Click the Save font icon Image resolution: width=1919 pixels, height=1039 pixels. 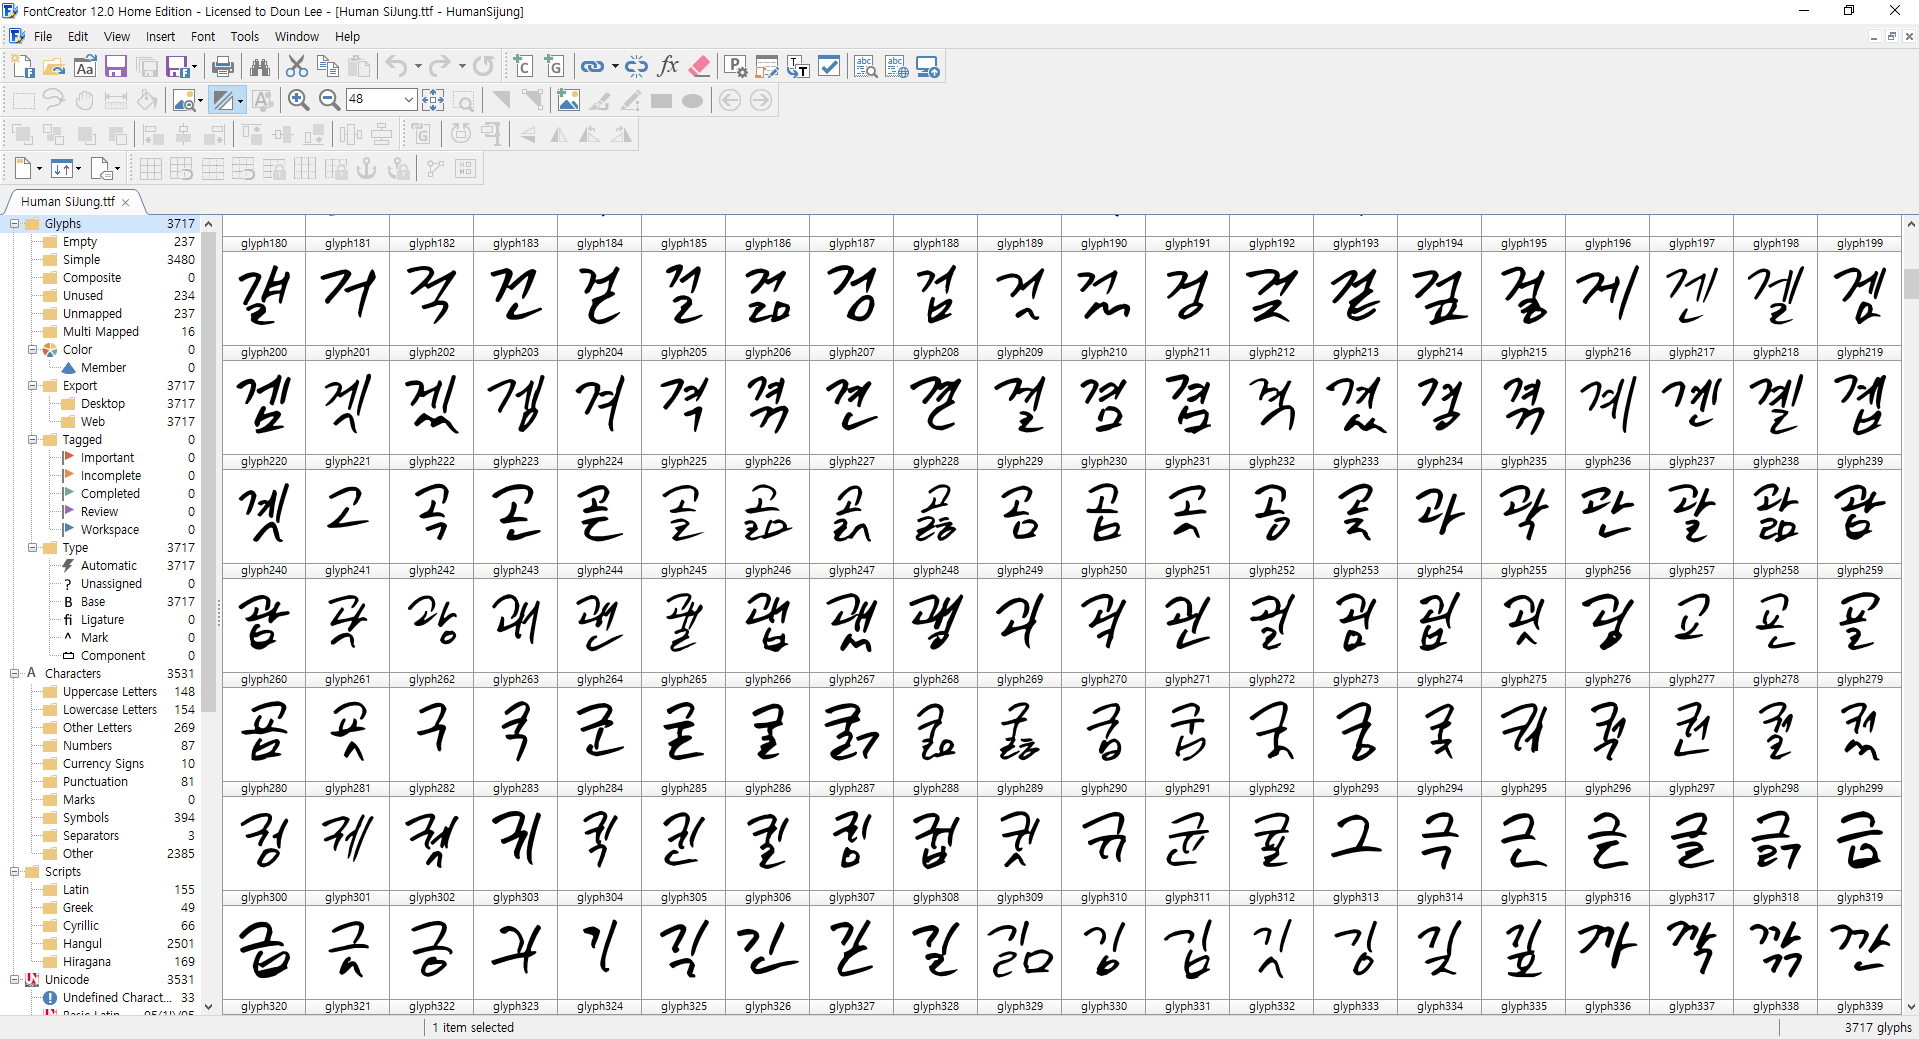[x=116, y=67]
